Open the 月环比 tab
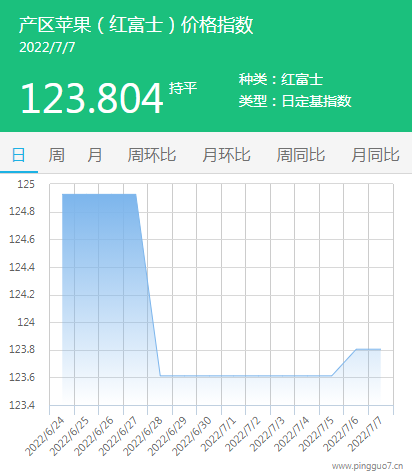 [x=226, y=155]
